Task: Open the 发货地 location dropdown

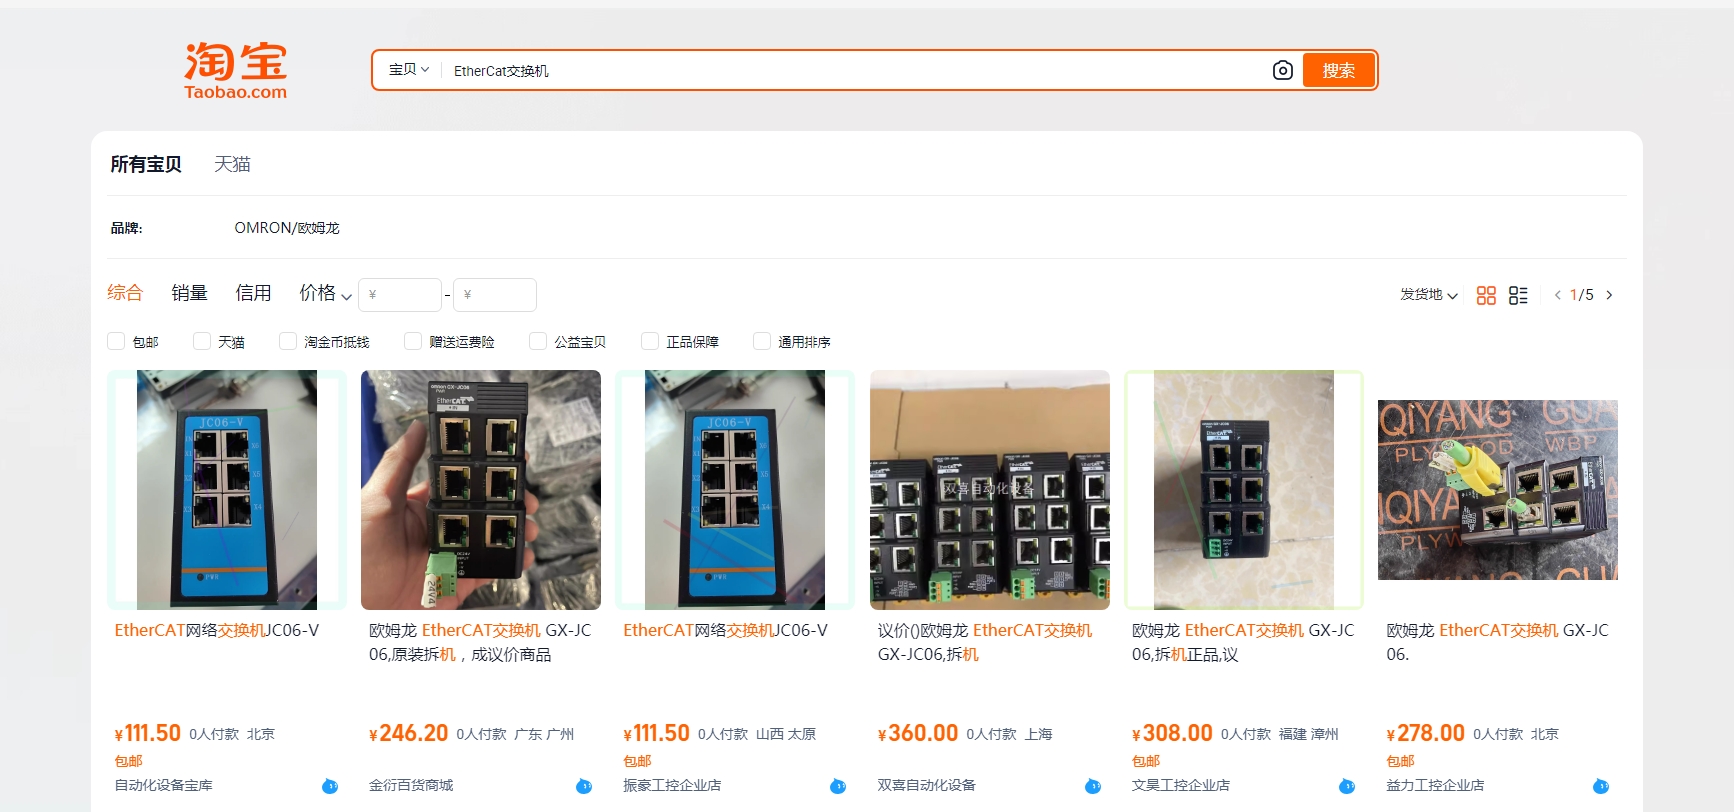Action: (x=1429, y=294)
